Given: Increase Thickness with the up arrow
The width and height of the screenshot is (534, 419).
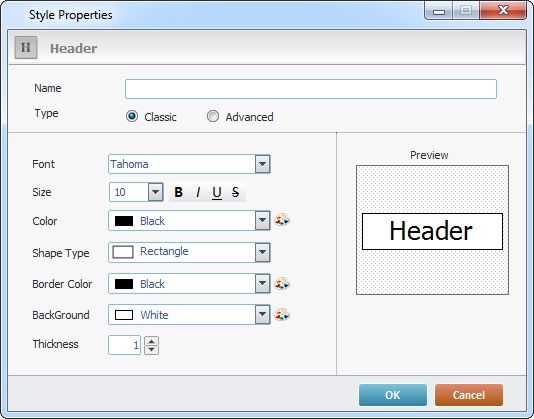Looking at the screenshot, I should (152, 341).
